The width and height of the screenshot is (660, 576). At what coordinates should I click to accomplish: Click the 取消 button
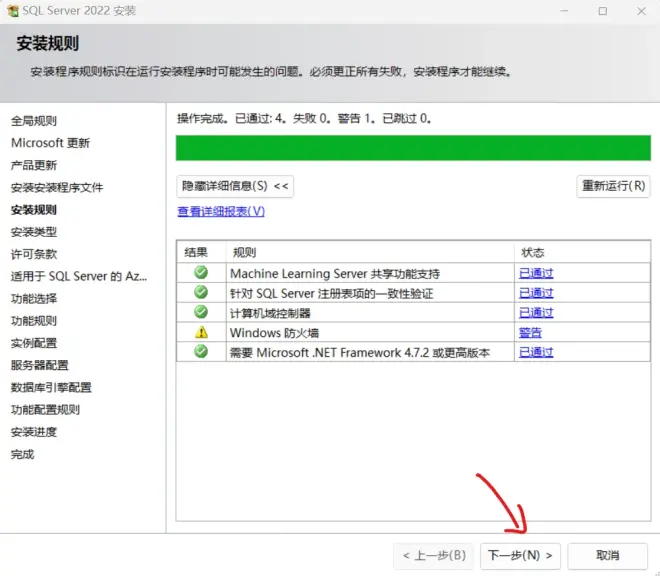coord(607,556)
